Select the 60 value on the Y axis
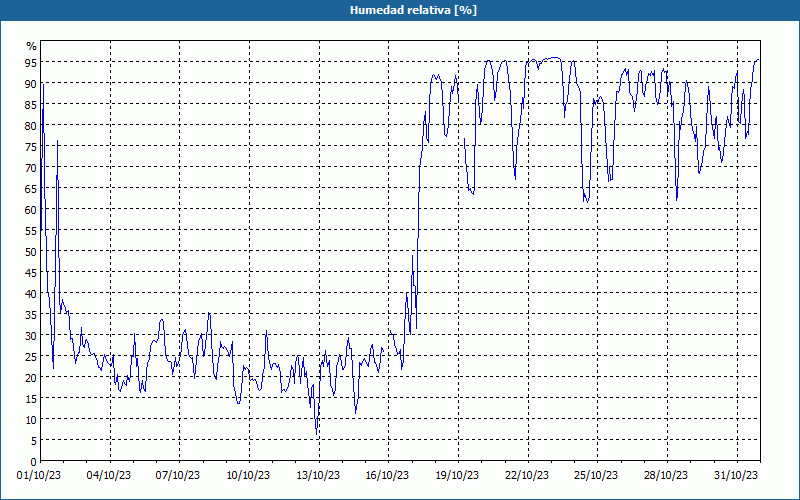Screen dimensions: 800x500 coord(31,209)
